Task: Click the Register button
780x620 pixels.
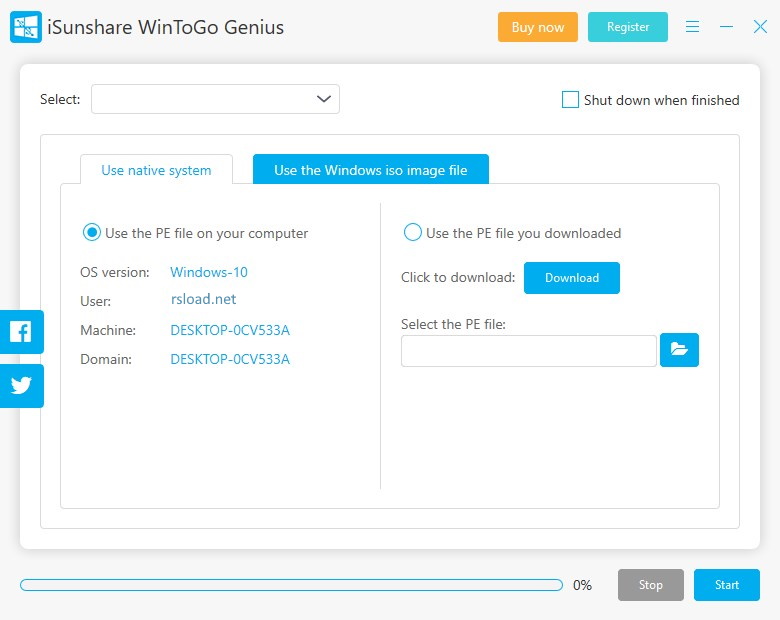Action: click(x=628, y=27)
